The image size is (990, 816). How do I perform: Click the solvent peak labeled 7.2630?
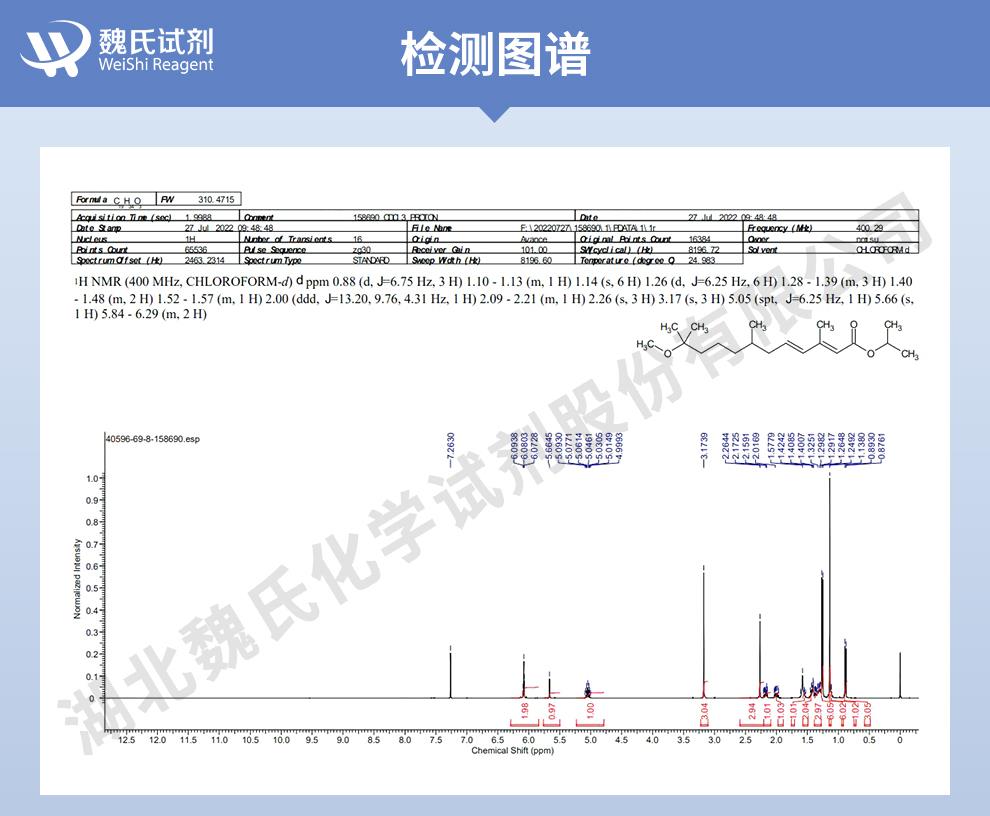451,670
